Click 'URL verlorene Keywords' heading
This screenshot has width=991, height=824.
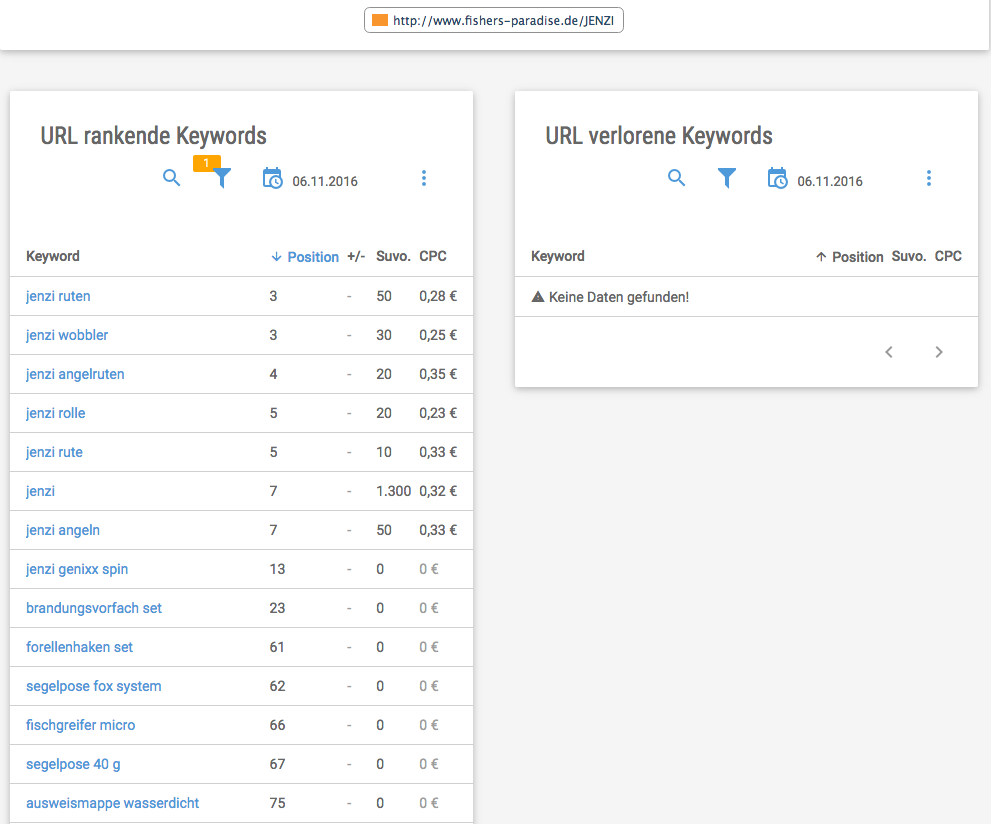pyautogui.click(x=659, y=136)
